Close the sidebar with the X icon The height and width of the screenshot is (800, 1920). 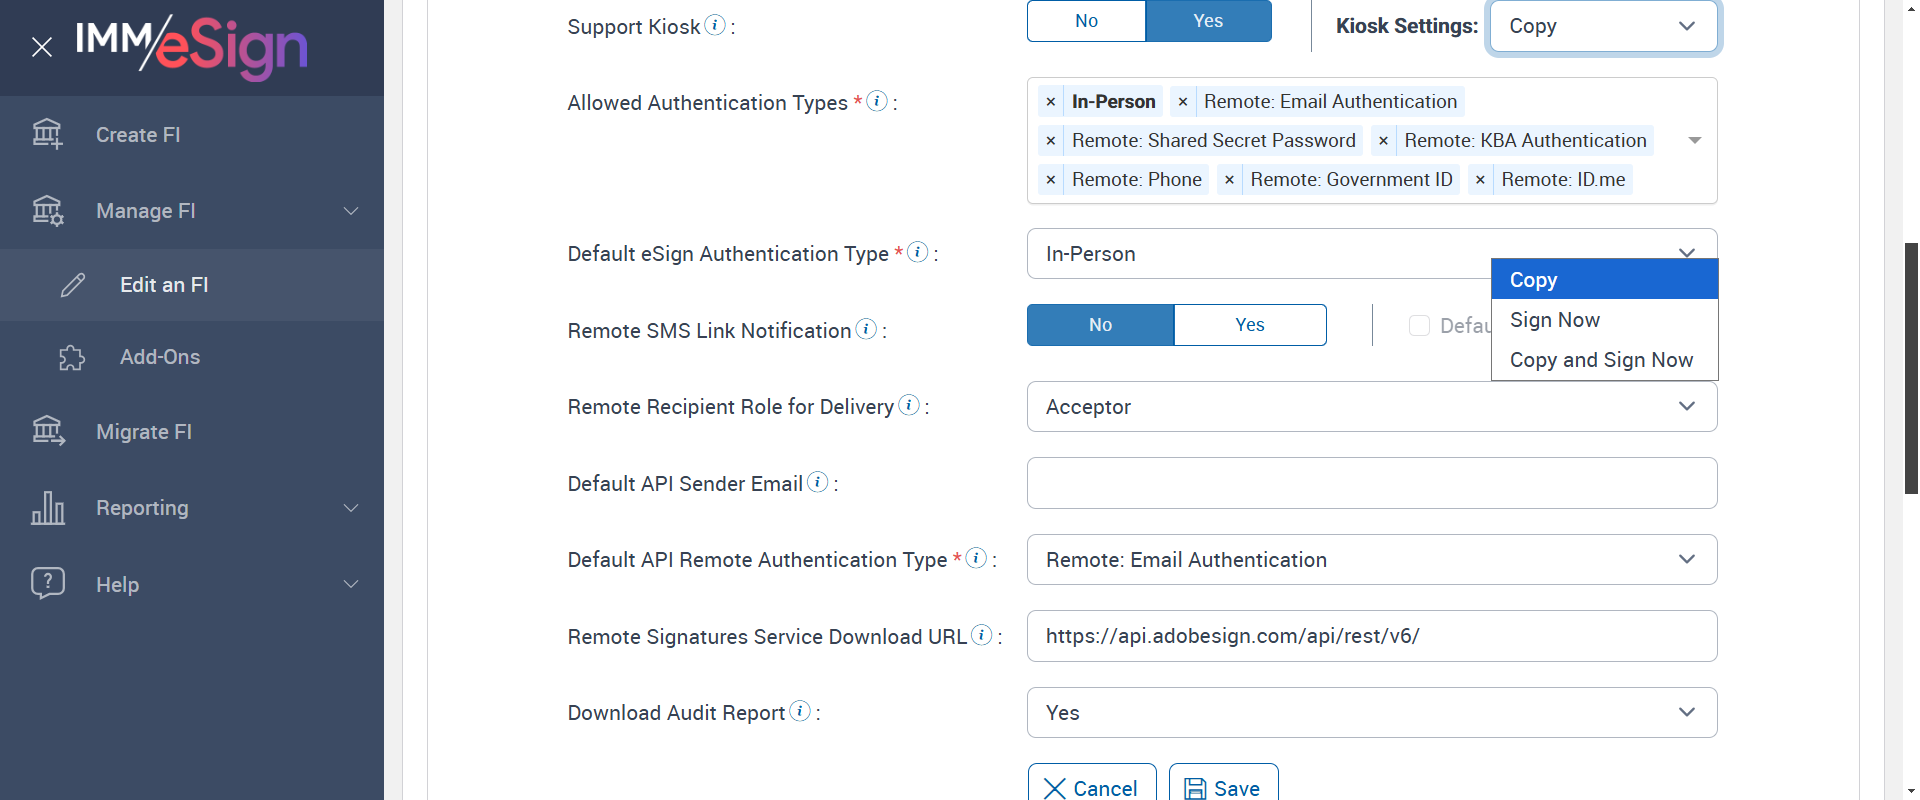coord(42,47)
